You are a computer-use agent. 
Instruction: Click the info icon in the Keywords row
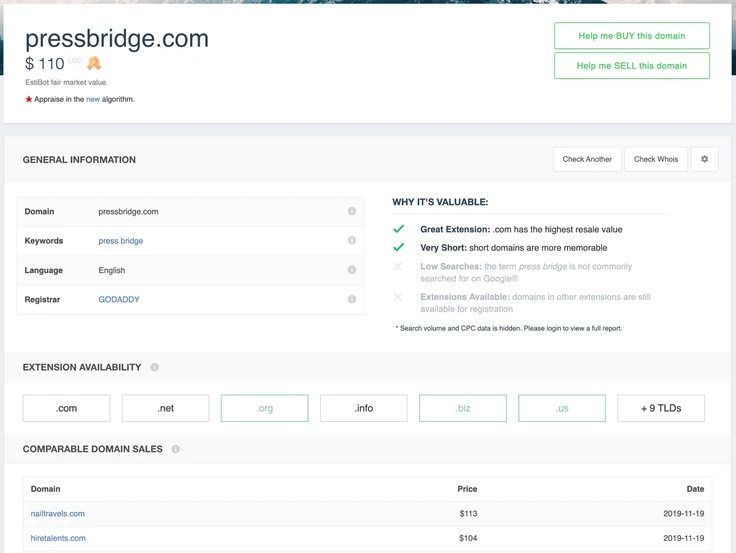click(352, 240)
